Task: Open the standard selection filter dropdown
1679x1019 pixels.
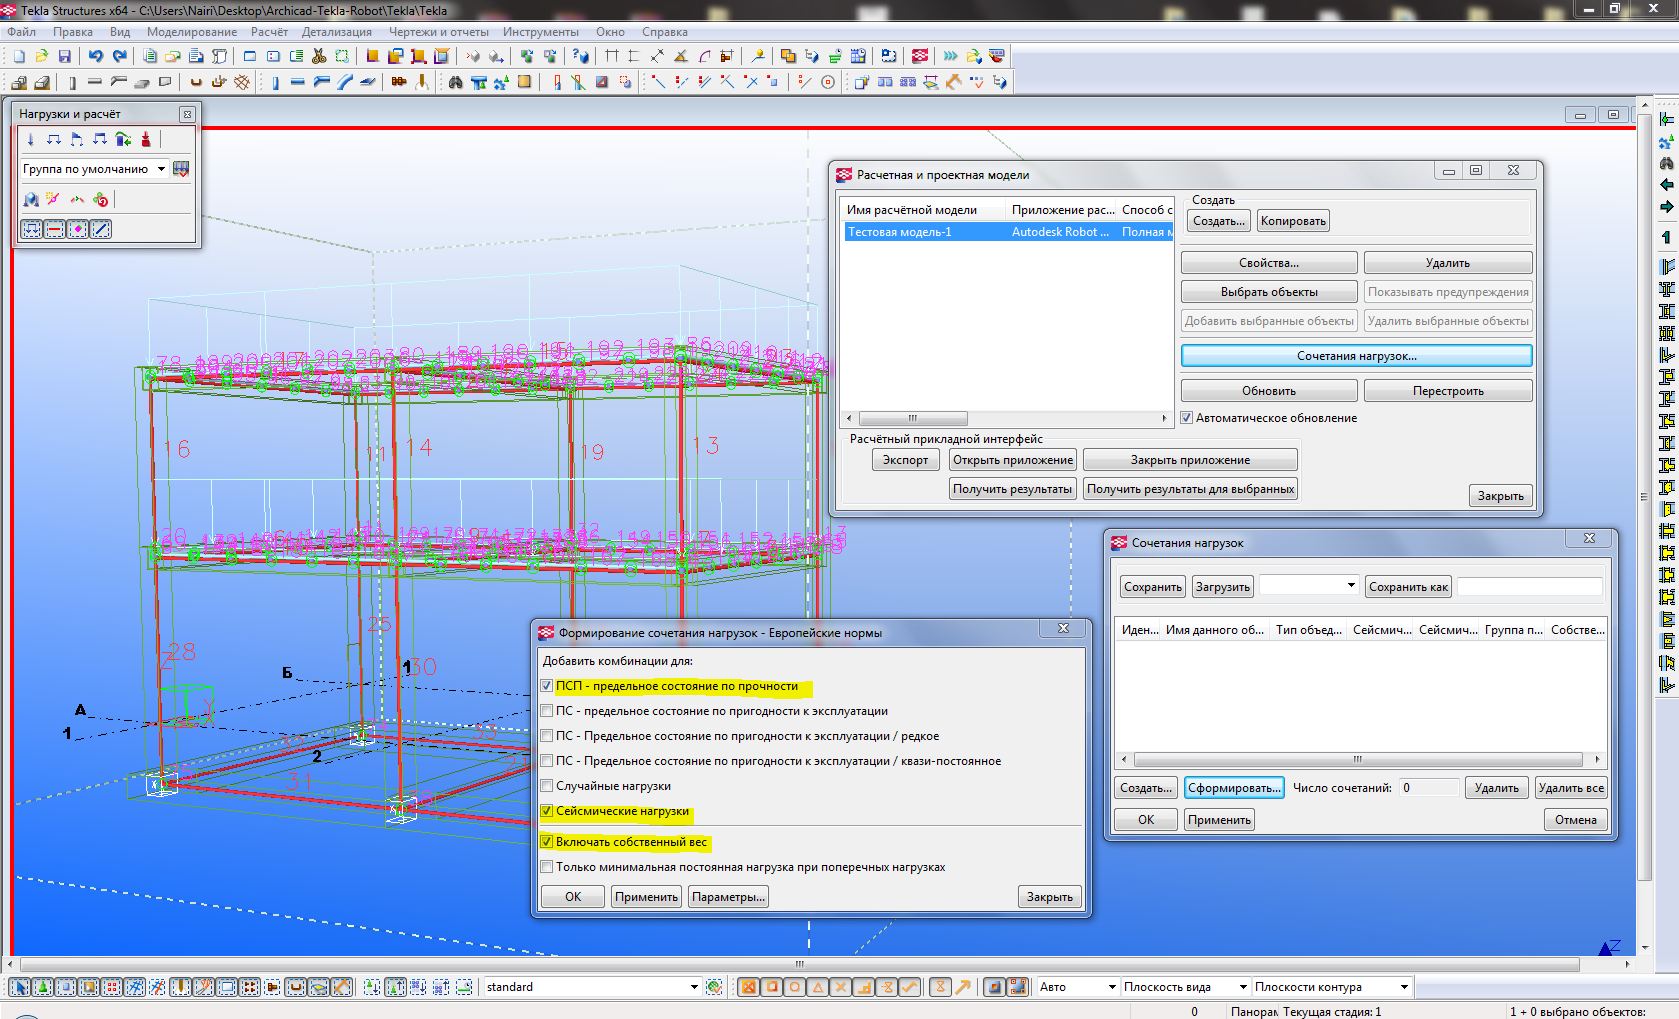Action: [694, 987]
